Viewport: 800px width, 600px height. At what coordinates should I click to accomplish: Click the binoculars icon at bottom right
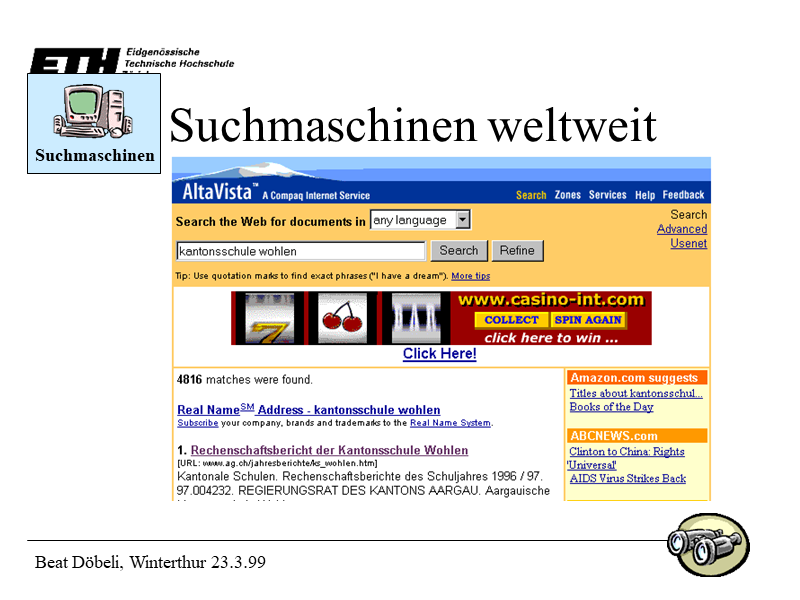pyautogui.click(x=710, y=546)
